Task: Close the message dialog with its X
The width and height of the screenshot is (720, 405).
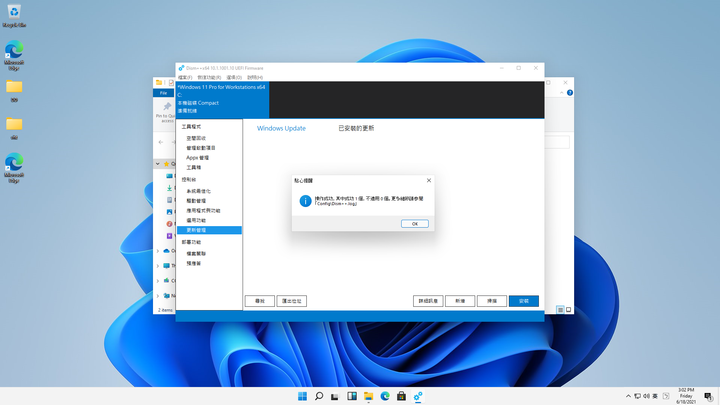Action: tap(428, 180)
